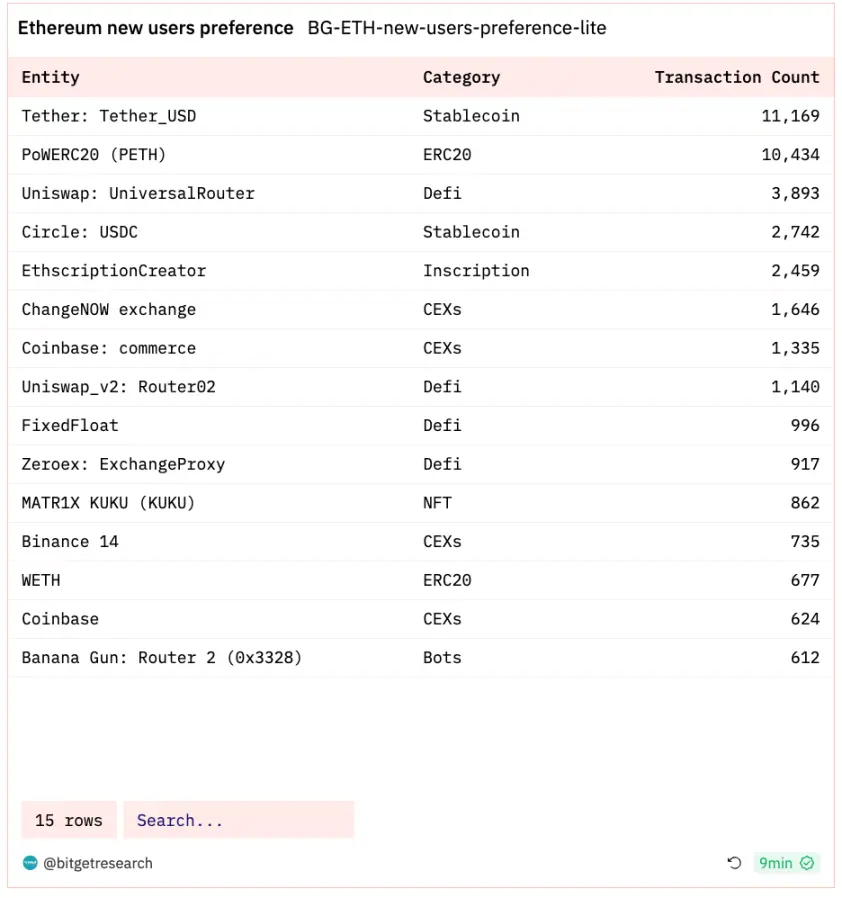
Task: Open the BG-ETH-new-users-preference-lite query link
Action: (457, 28)
